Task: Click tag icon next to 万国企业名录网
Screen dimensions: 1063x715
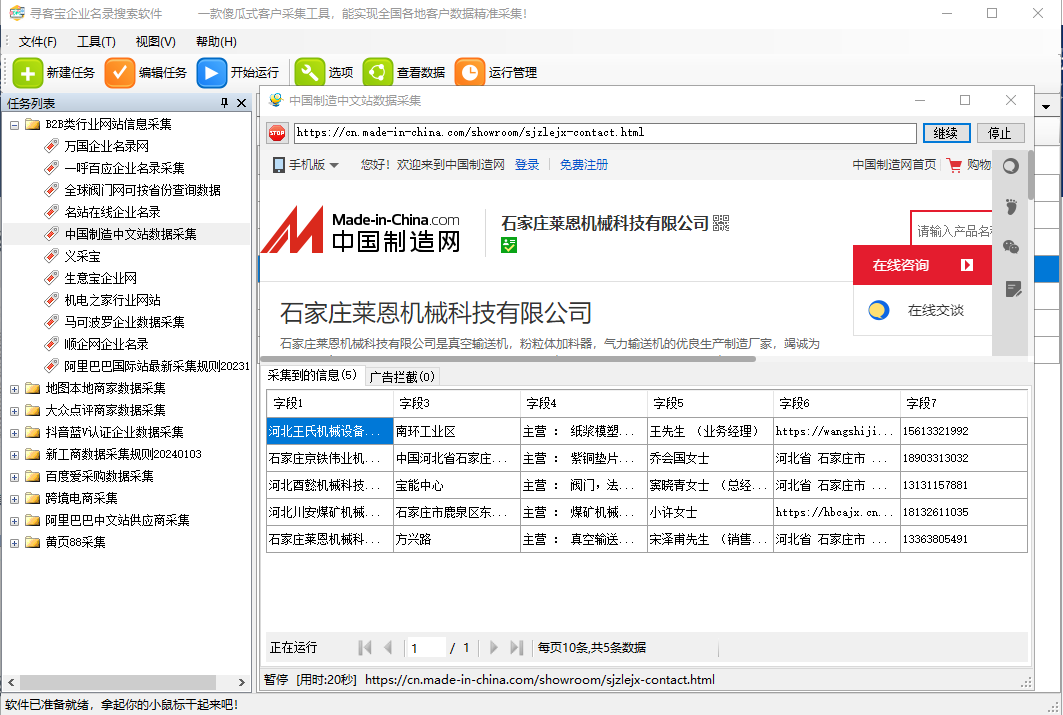Action: pos(52,146)
